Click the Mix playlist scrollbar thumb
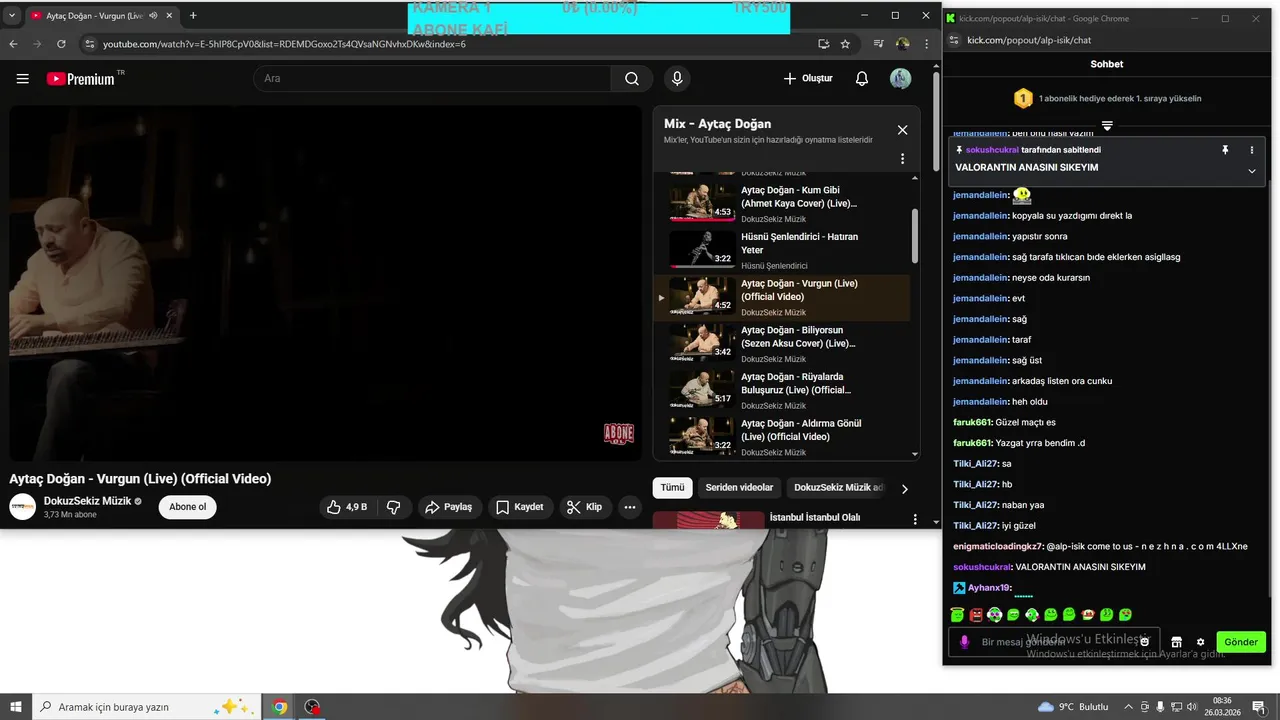The height and width of the screenshot is (720, 1280). (915, 236)
